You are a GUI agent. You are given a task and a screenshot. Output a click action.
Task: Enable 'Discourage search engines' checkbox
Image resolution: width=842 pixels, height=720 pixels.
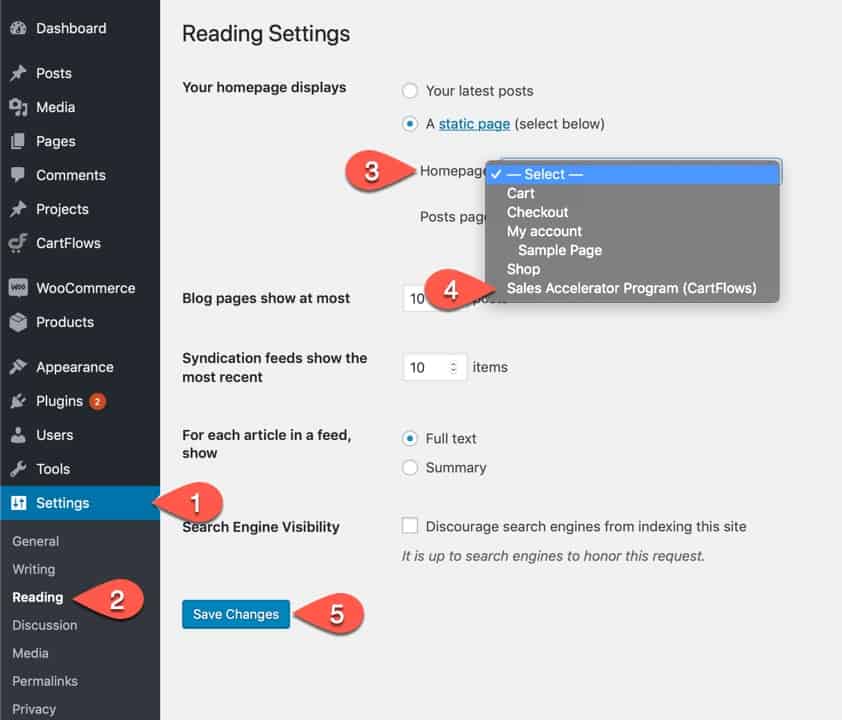410,526
